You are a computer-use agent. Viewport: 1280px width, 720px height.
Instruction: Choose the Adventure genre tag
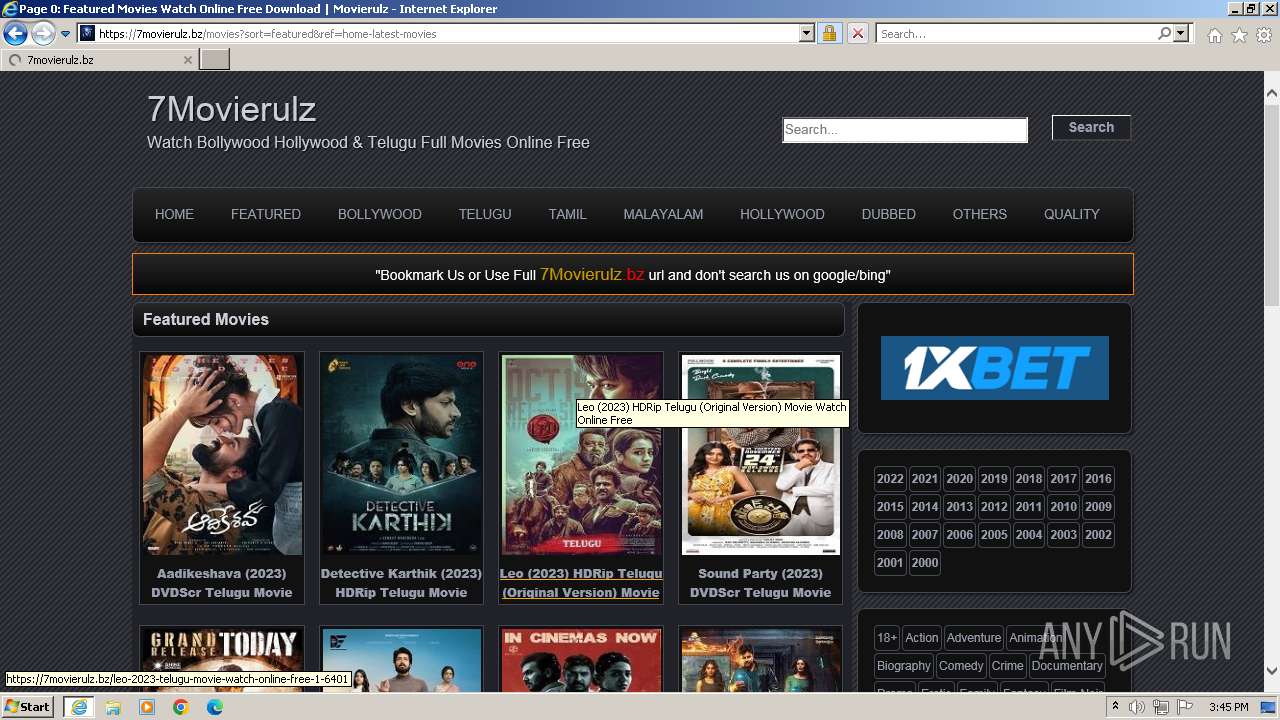click(974, 638)
